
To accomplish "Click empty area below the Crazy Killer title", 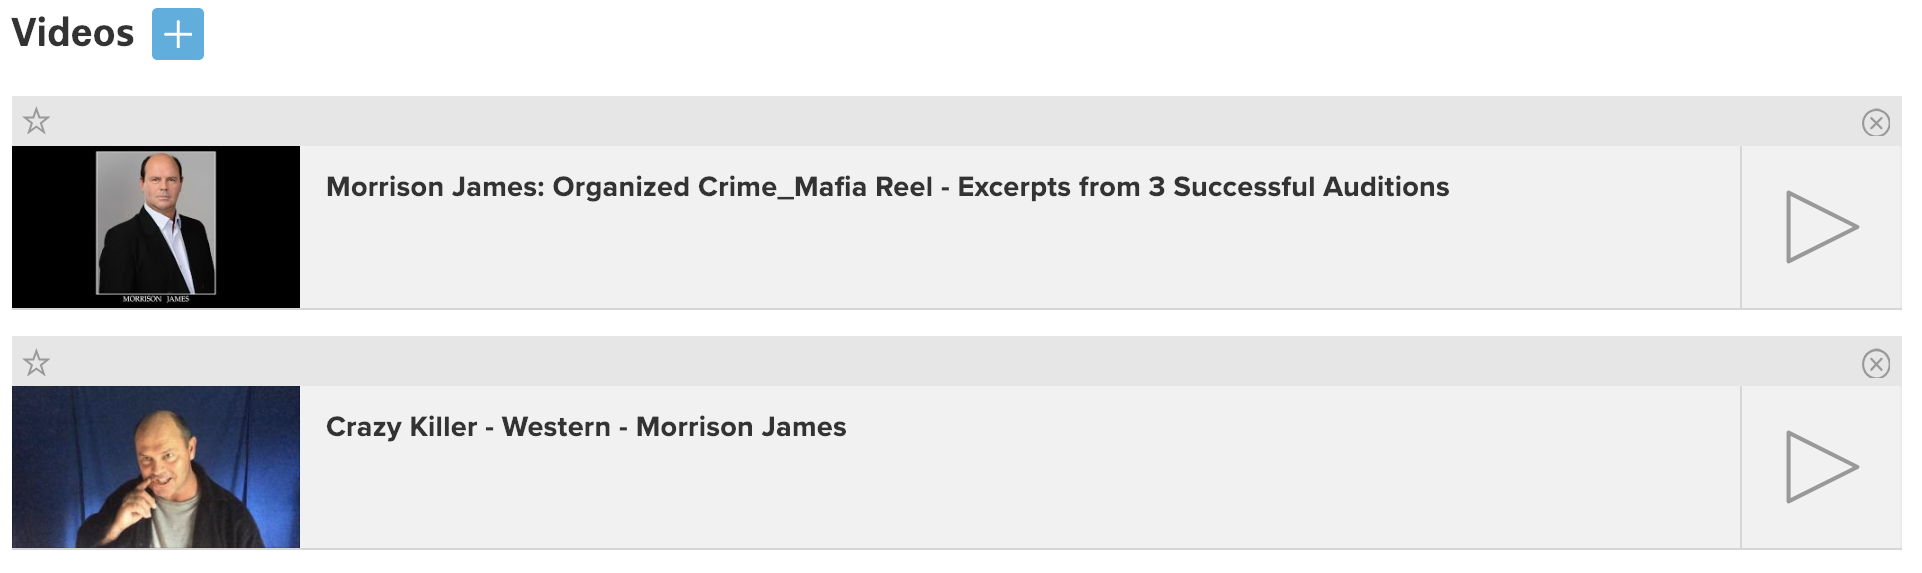I will (1000, 500).
